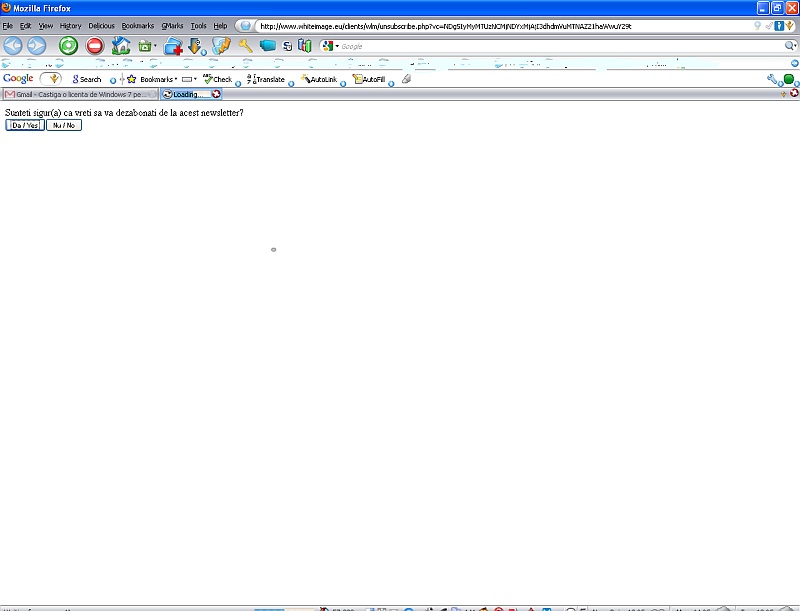Open the History menu
This screenshot has height=611, width=800.
70,25
